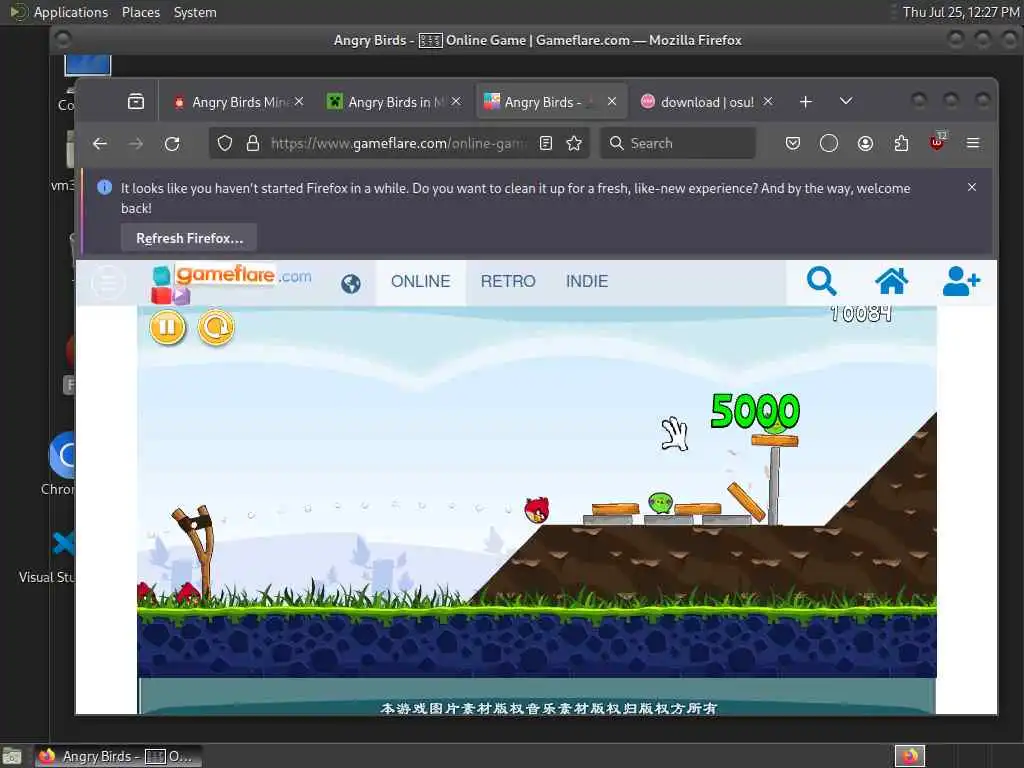This screenshot has height=768, width=1024.
Task: Click the clock showing Thu Jul 25
Action: pos(961,12)
